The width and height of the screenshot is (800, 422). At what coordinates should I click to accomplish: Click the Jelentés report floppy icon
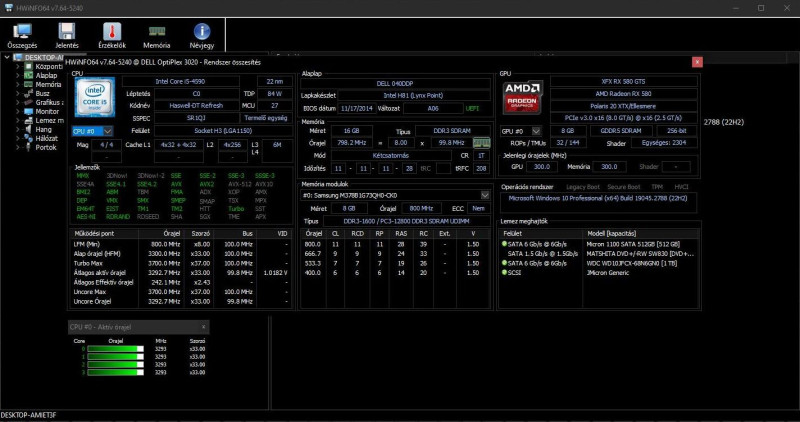[67, 32]
